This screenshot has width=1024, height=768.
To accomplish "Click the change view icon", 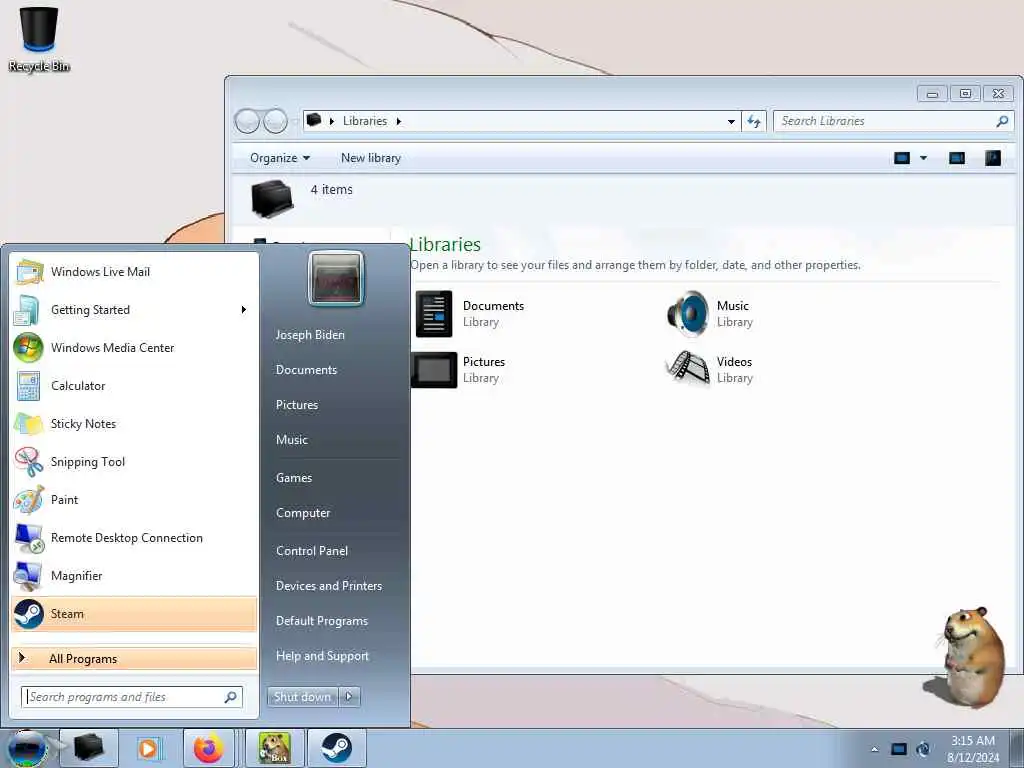I will 902,158.
